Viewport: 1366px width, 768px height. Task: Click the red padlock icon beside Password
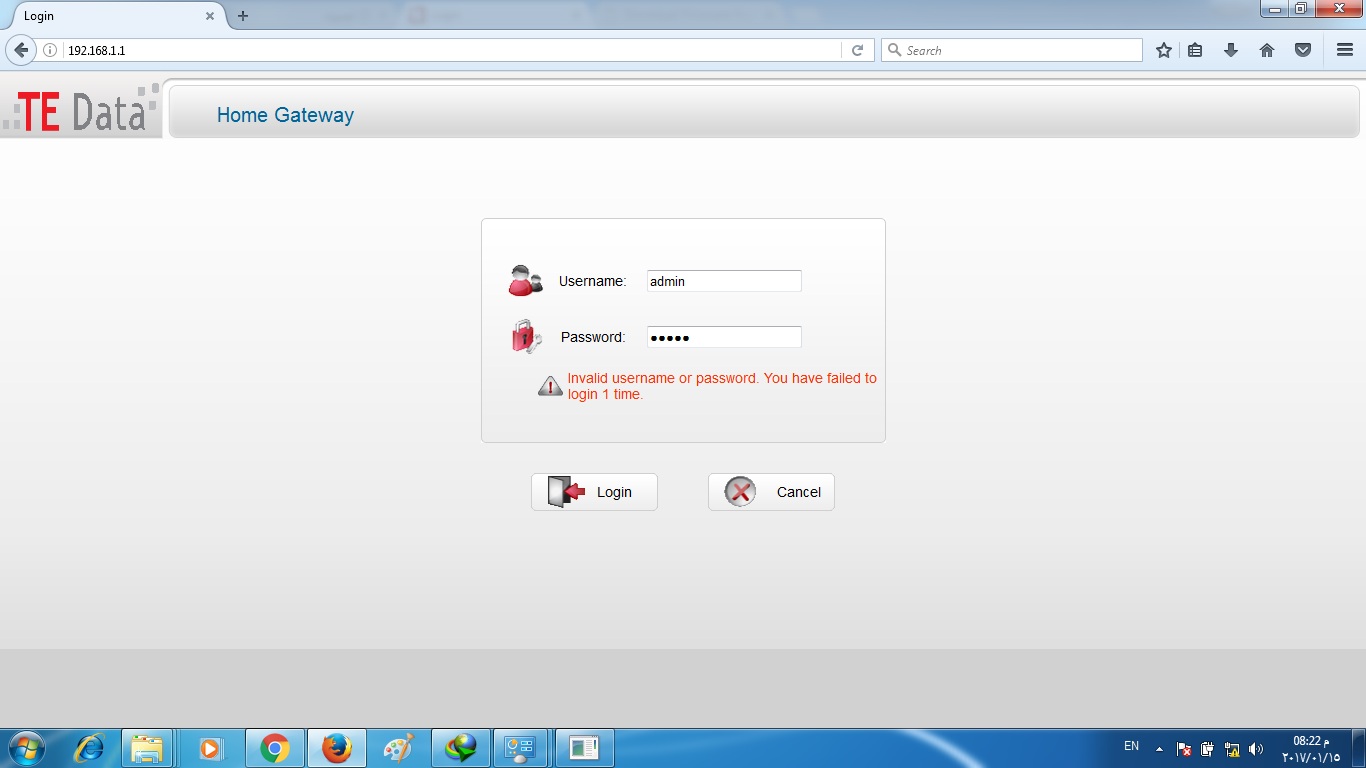526,337
